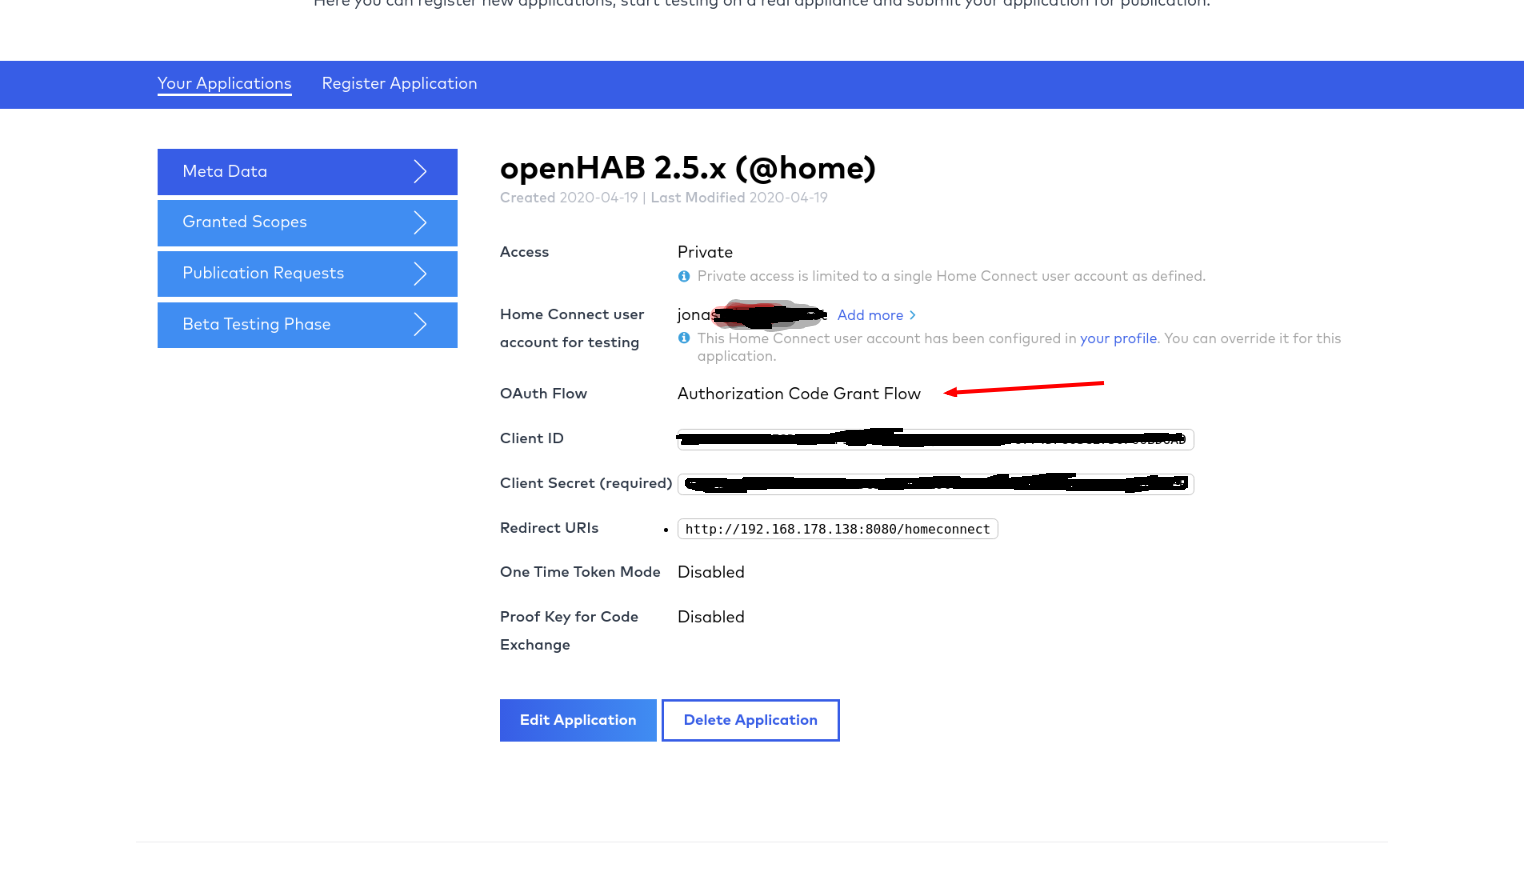Click the info icon beside Private access note
The width and height of the screenshot is (1524, 869).
[x=684, y=276]
